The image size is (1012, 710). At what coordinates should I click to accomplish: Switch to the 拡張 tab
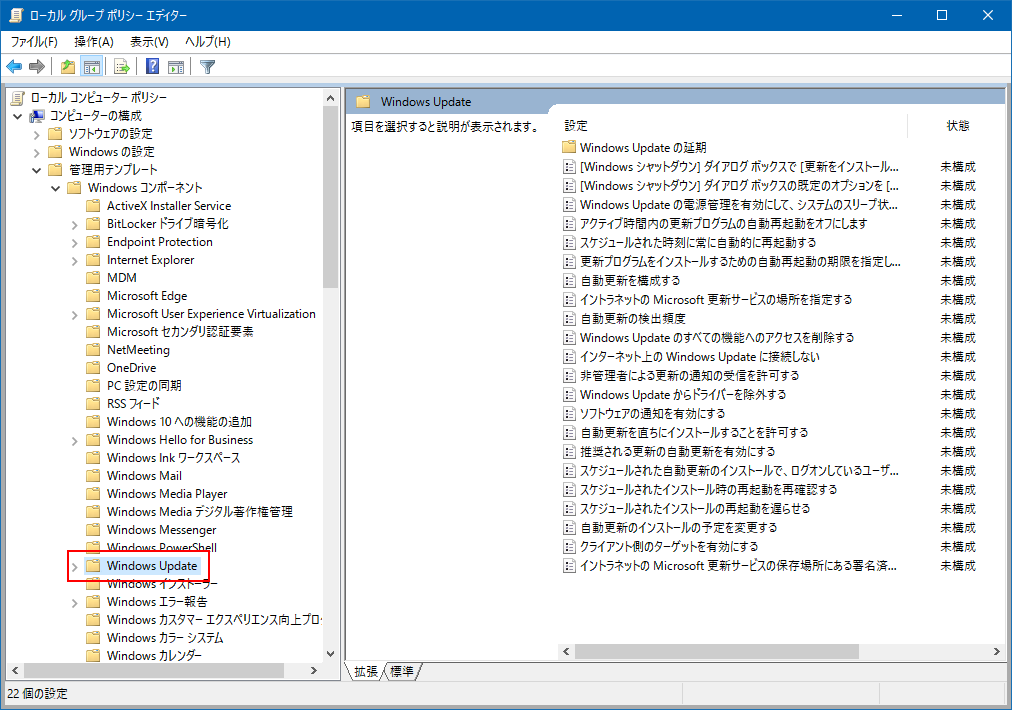click(x=366, y=671)
